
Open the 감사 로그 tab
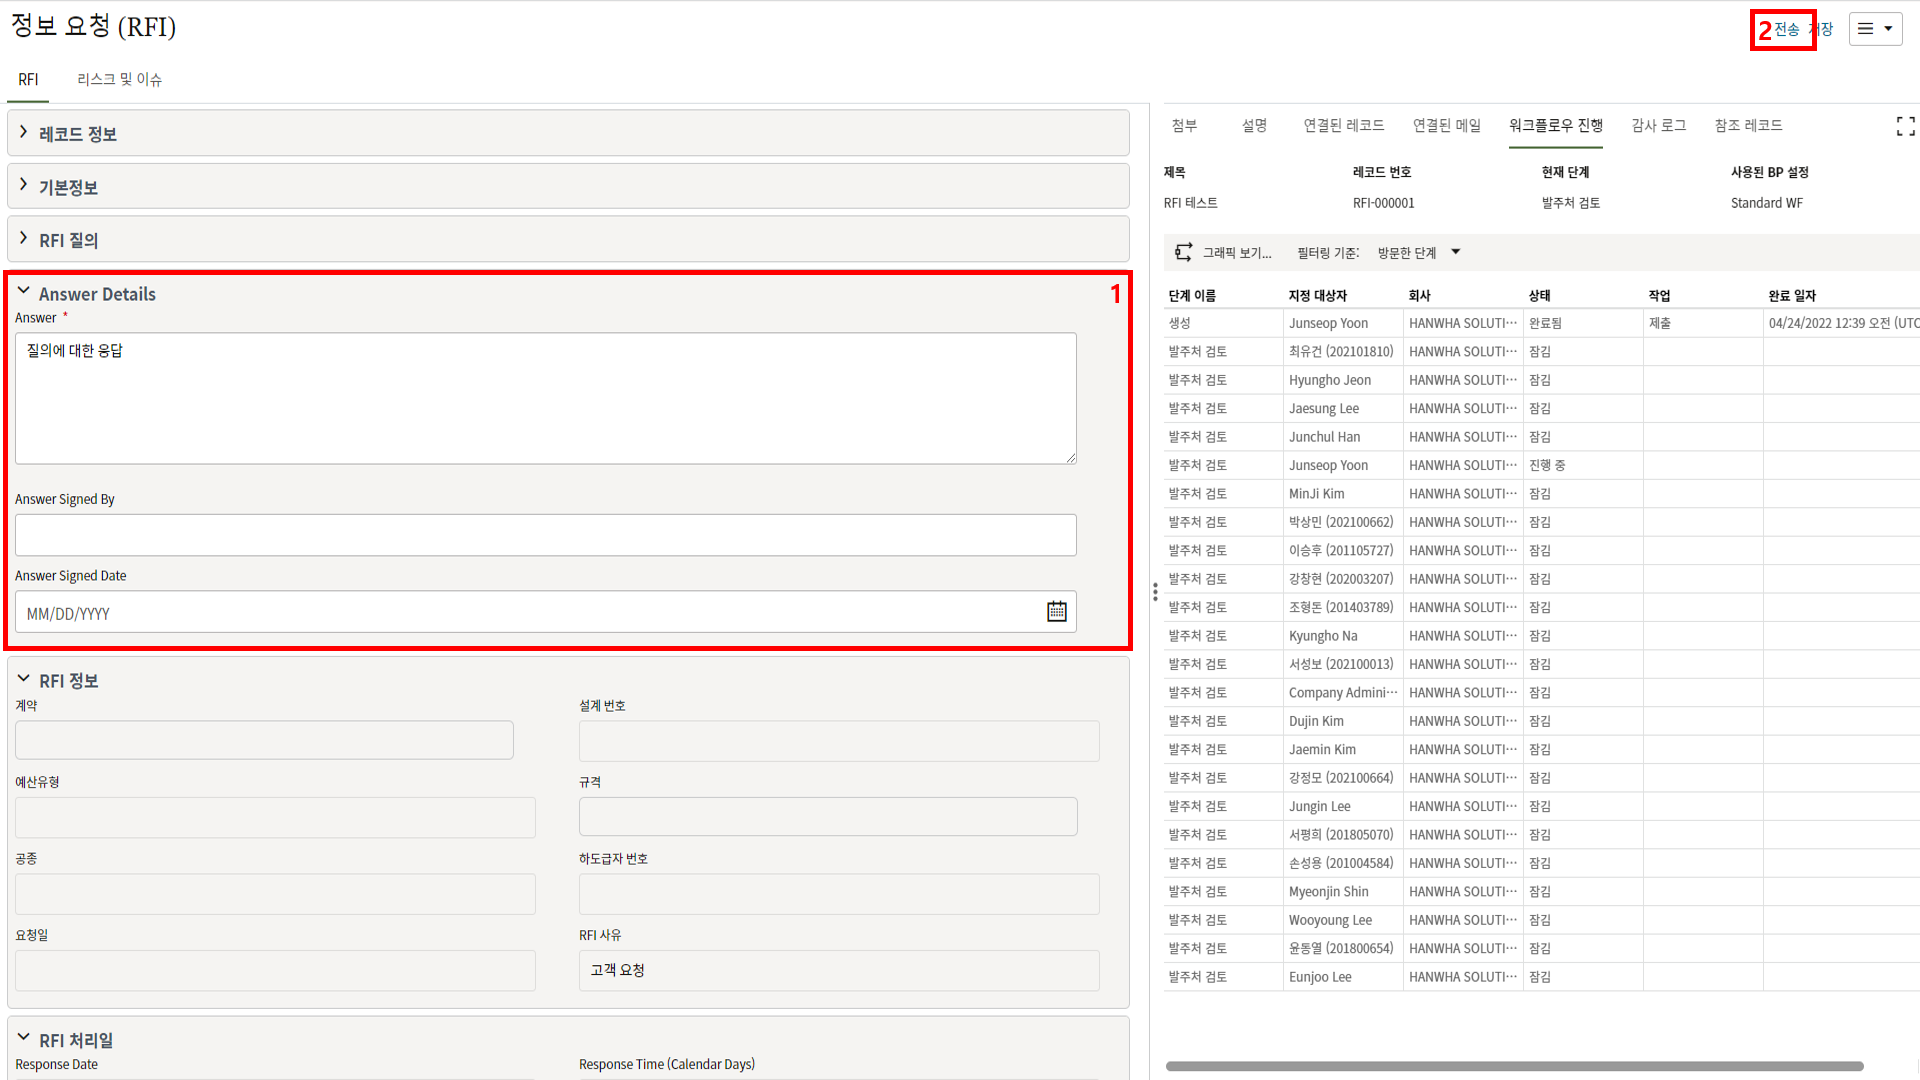click(1658, 126)
